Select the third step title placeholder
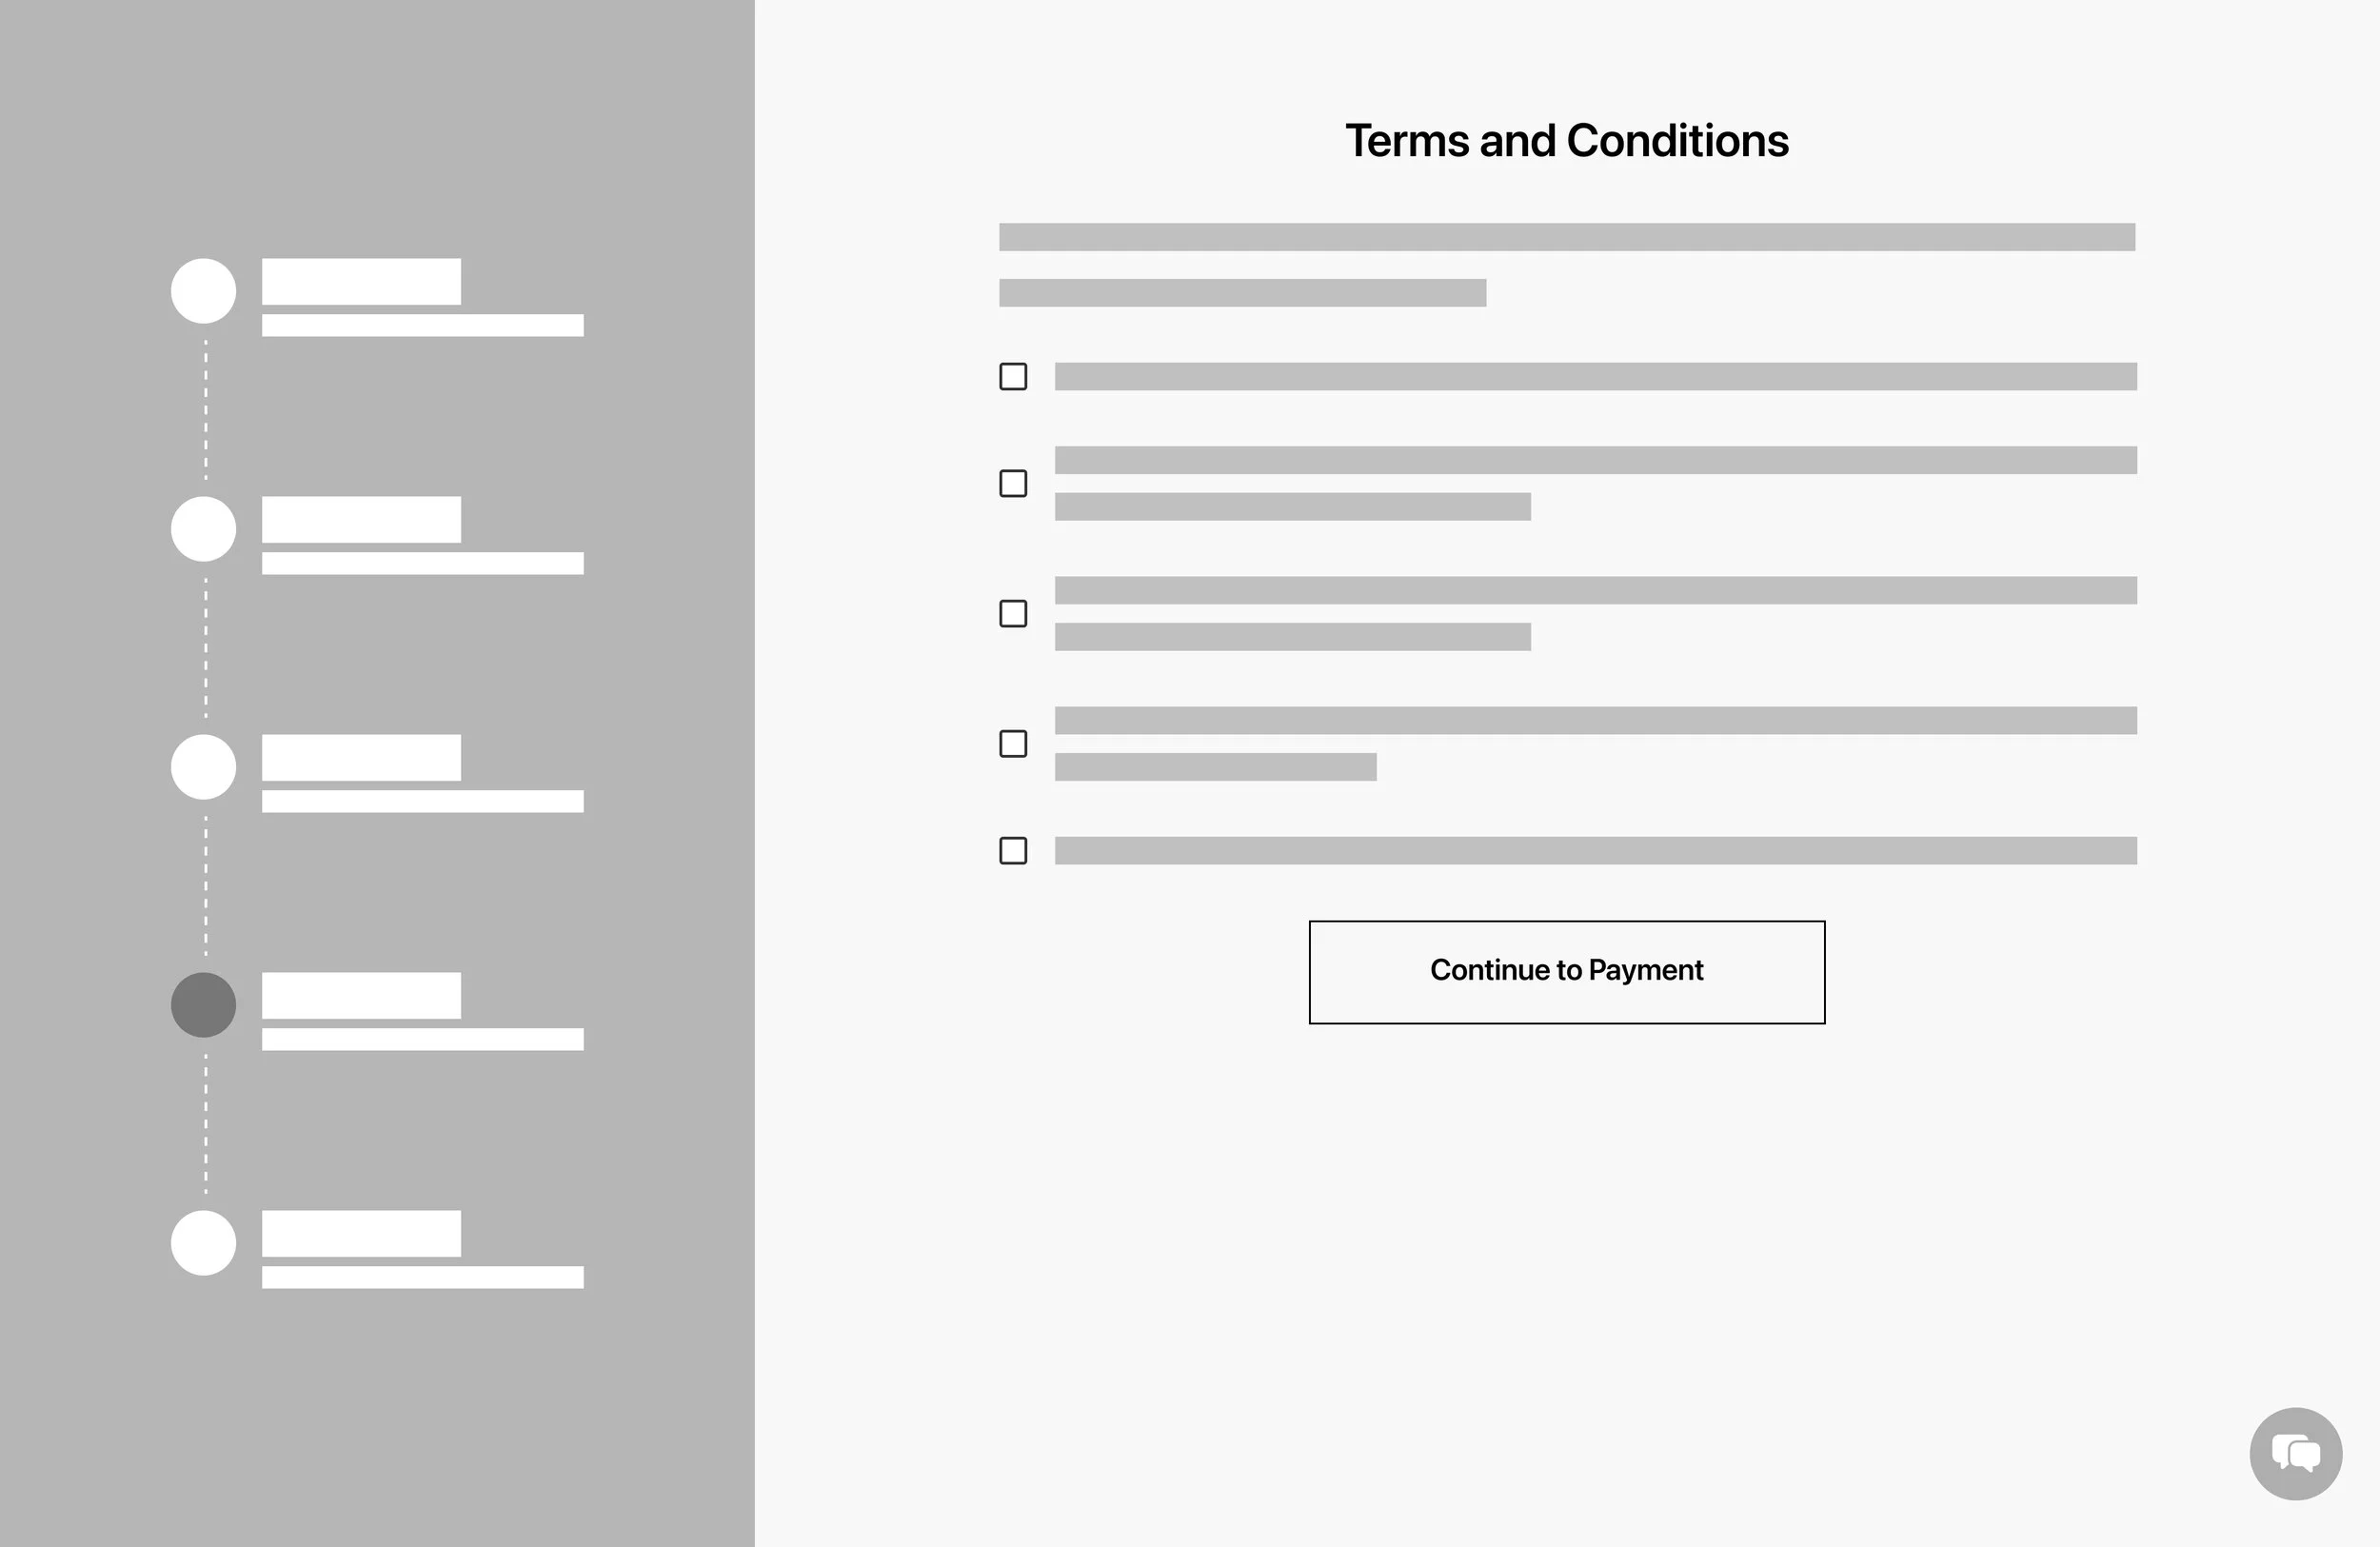 pos(361,757)
